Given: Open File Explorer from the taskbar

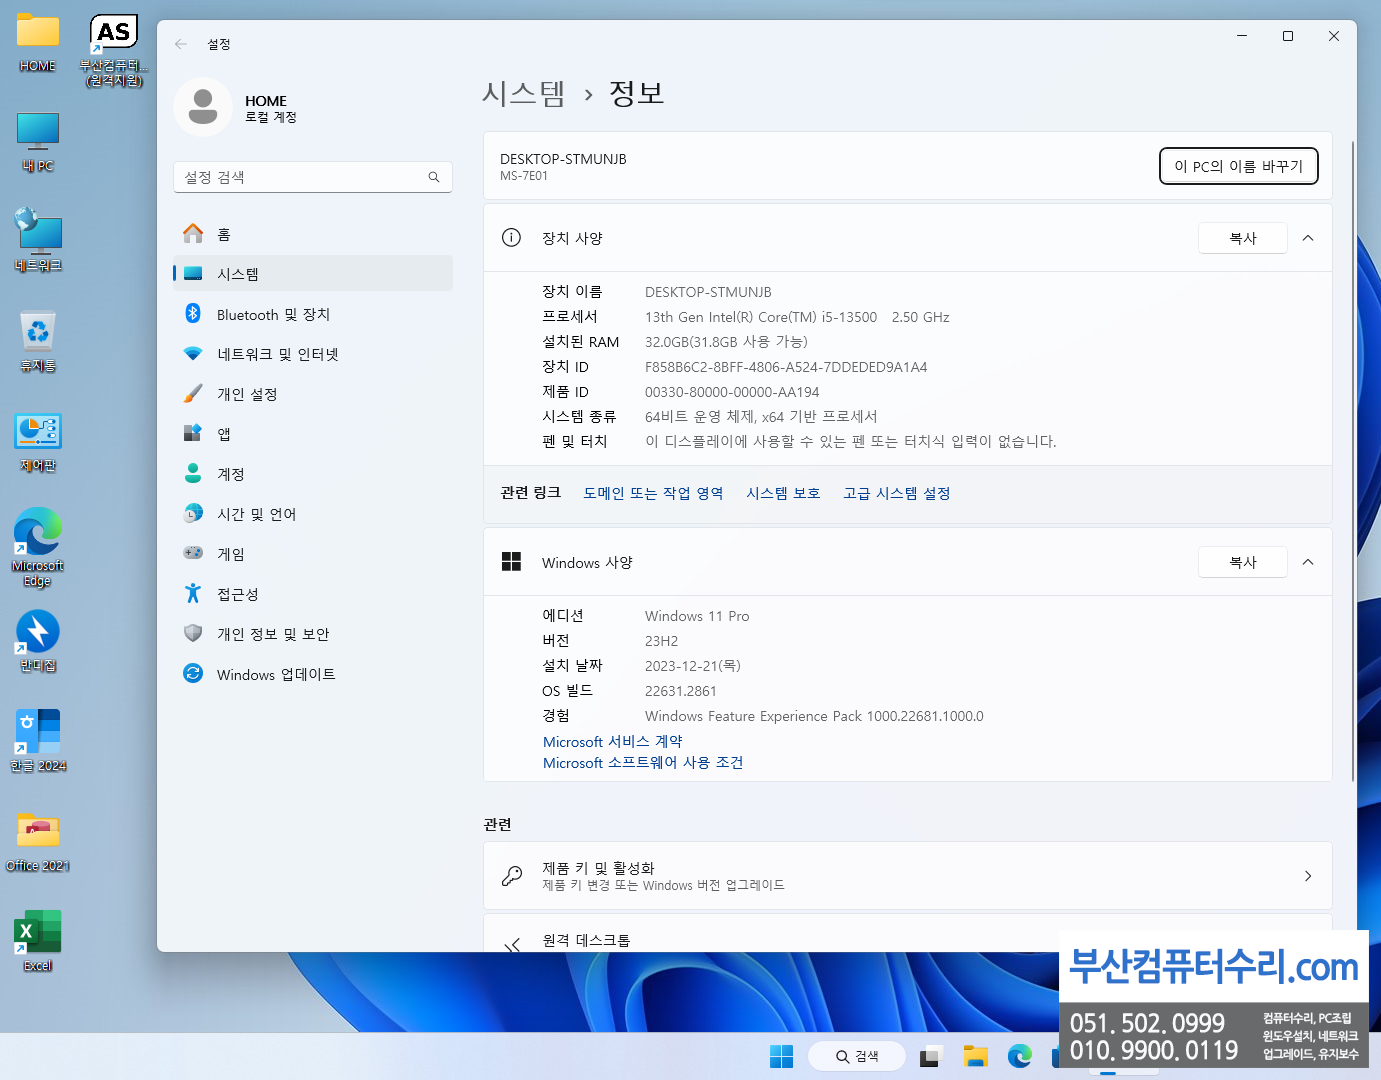Looking at the screenshot, I should point(975,1056).
